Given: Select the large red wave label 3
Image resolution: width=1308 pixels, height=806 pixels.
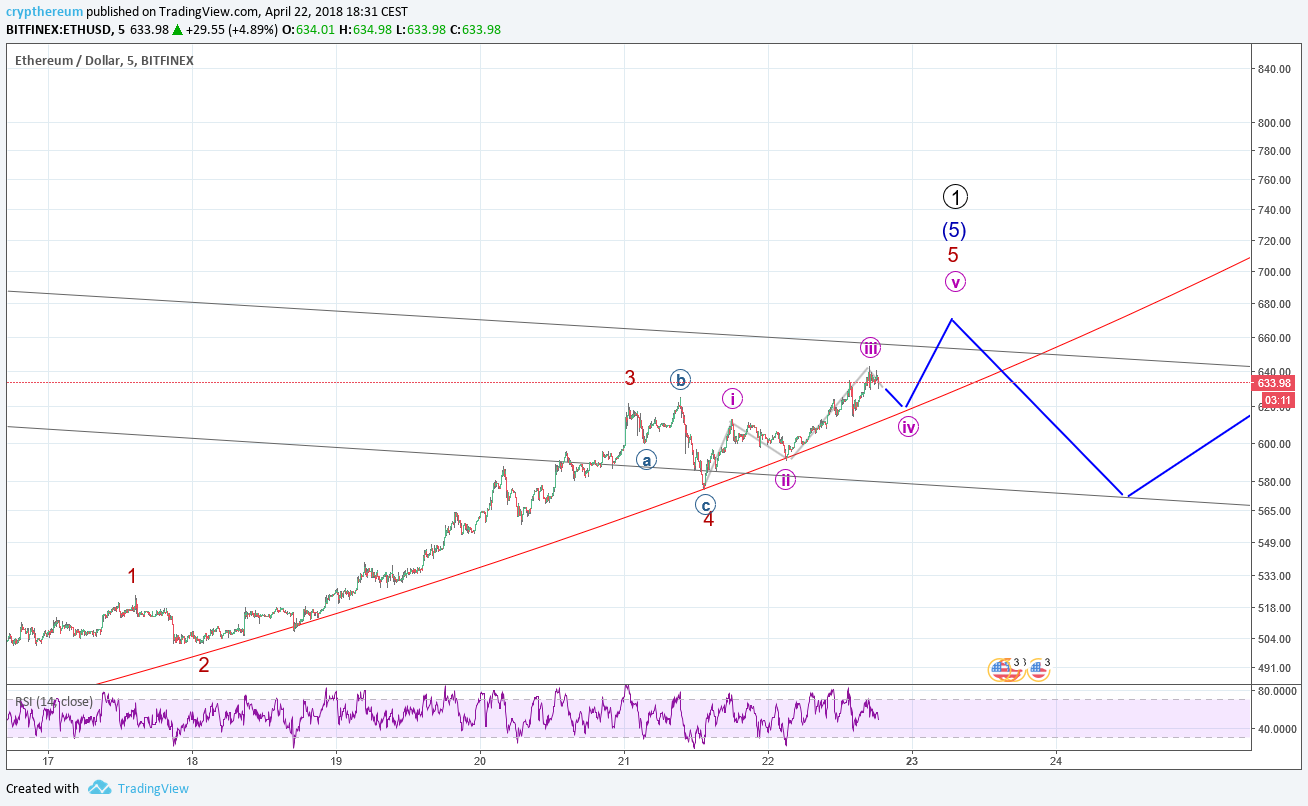Looking at the screenshot, I should [630, 378].
